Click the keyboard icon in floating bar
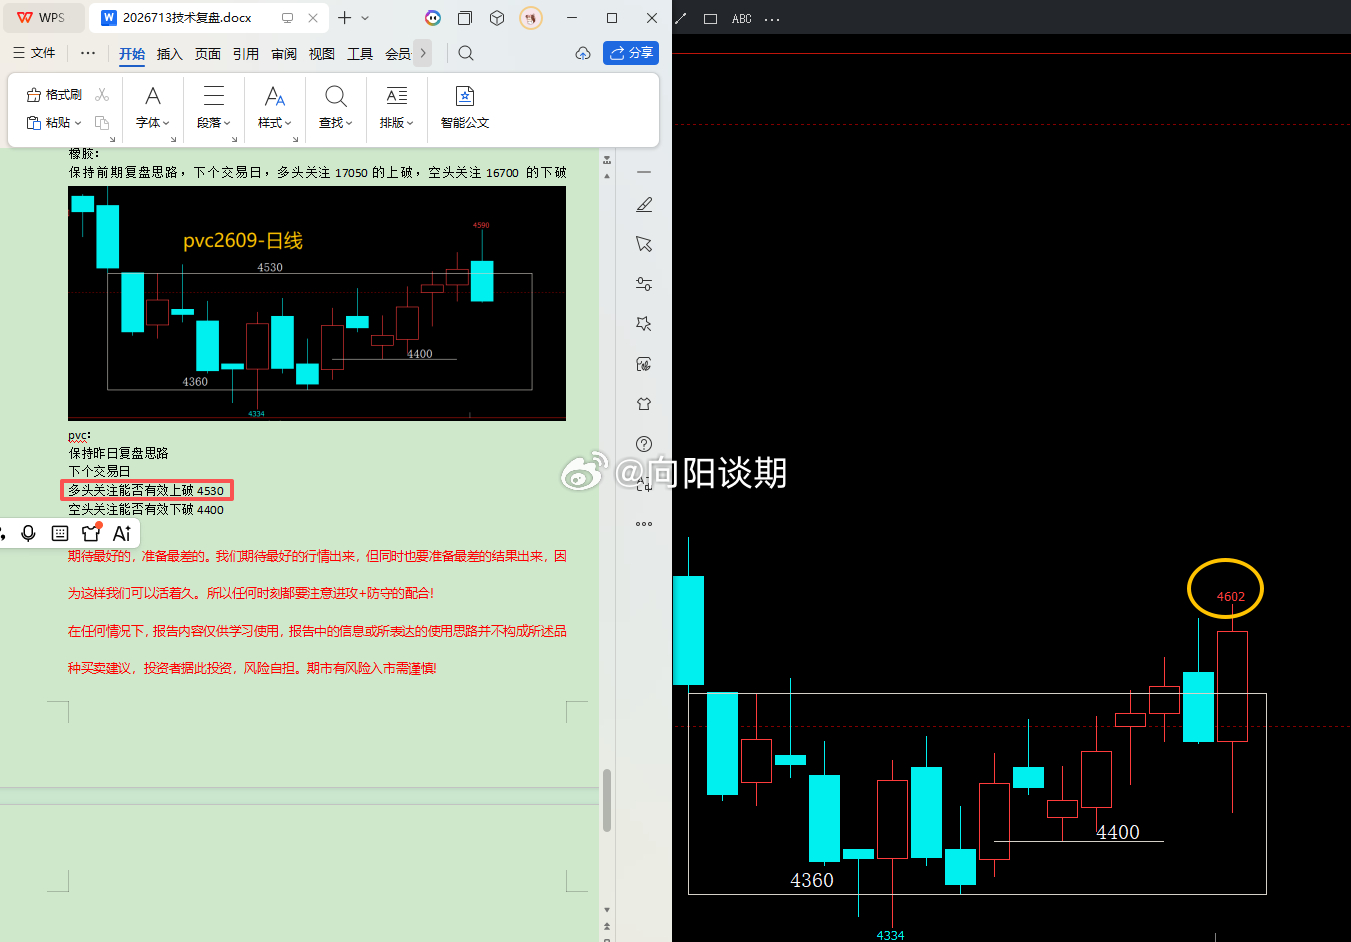Viewport: 1351px width, 942px height. click(60, 533)
